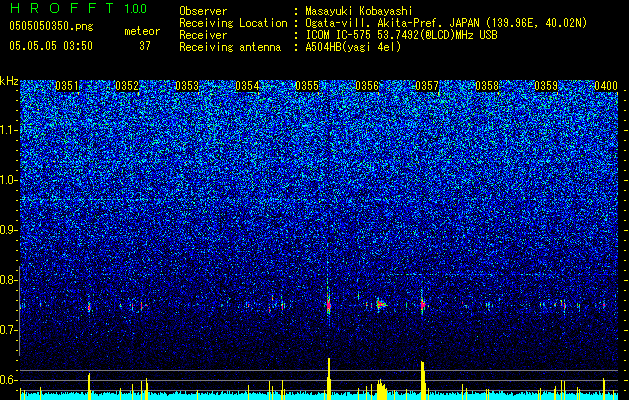This screenshot has width=629, height=400.
Task: Click the HROFFT title text
Action: 62,8
